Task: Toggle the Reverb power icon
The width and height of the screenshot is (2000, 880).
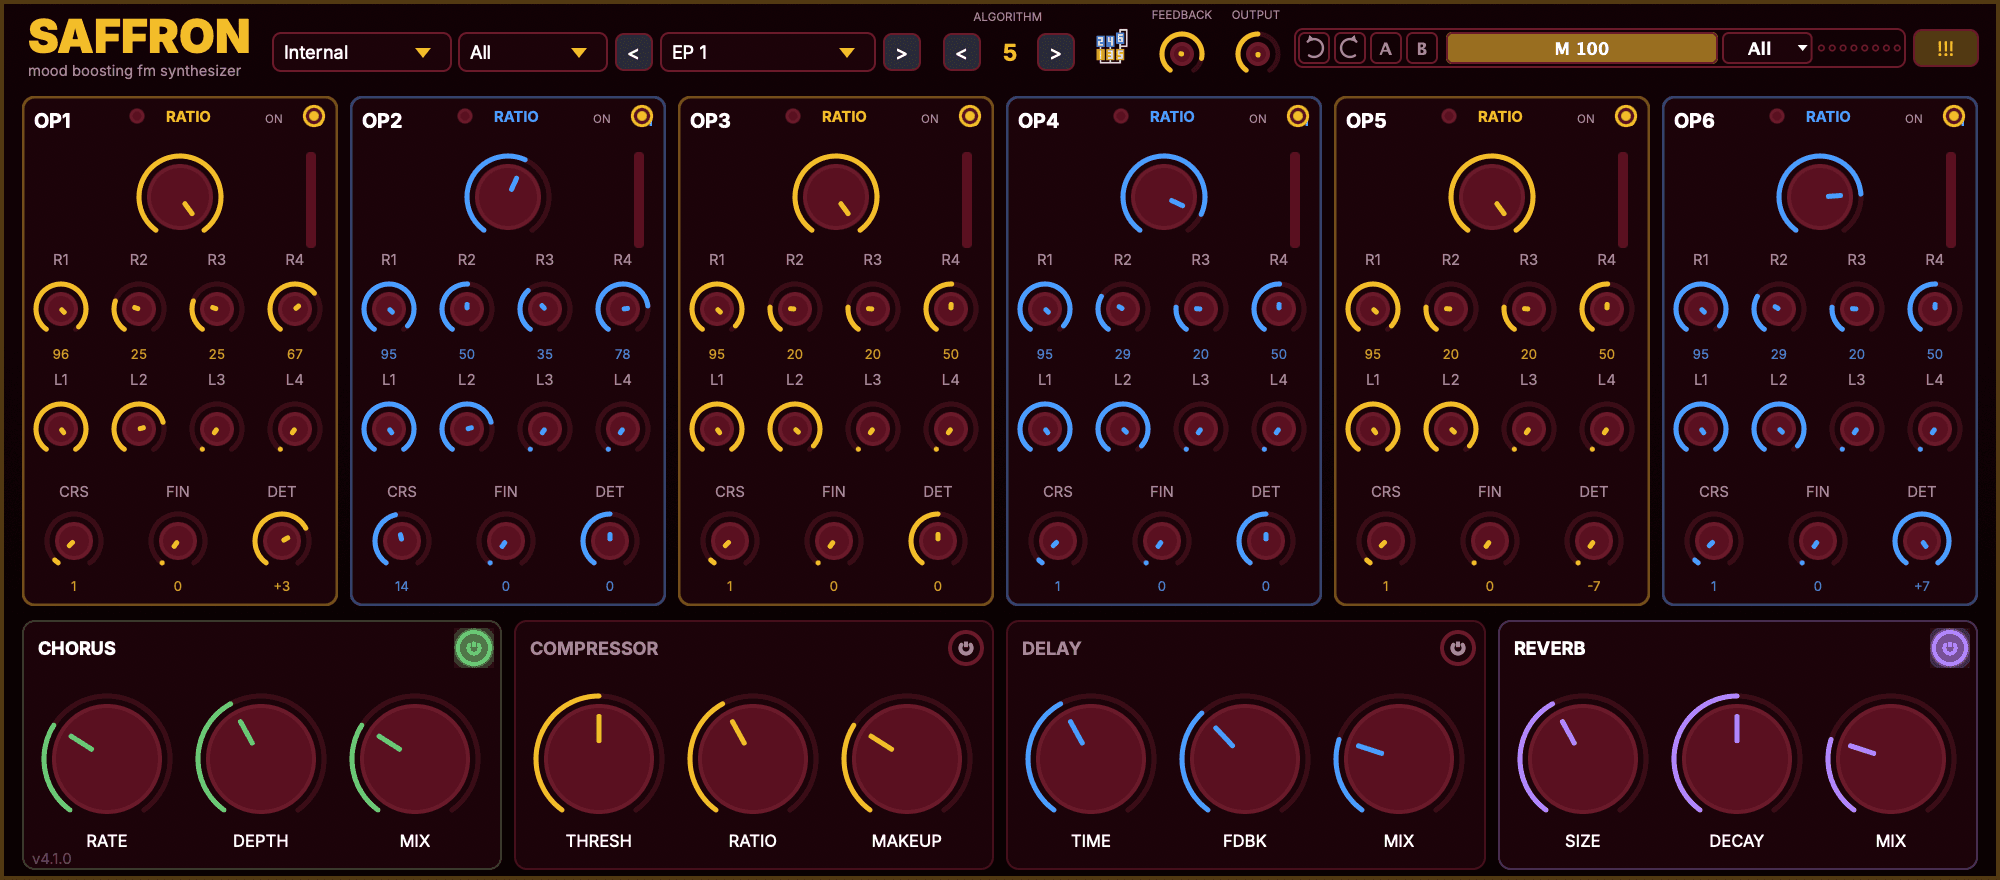Action: pyautogui.click(x=1949, y=648)
